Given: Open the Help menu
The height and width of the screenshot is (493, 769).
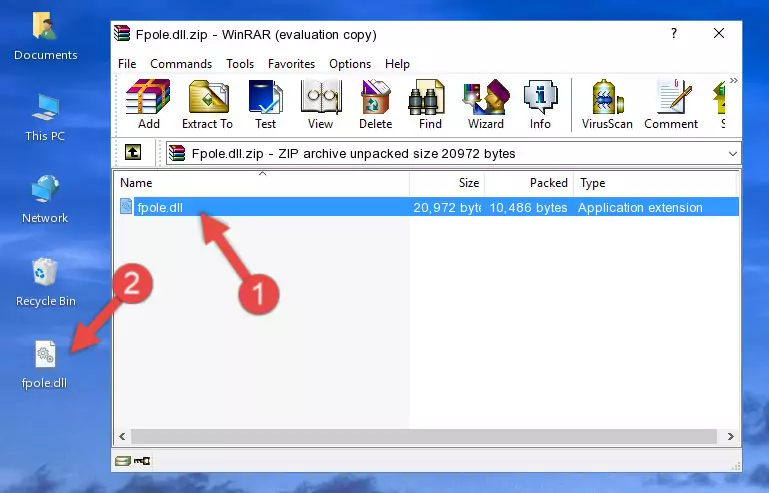Looking at the screenshot, I should coord(397,64).
